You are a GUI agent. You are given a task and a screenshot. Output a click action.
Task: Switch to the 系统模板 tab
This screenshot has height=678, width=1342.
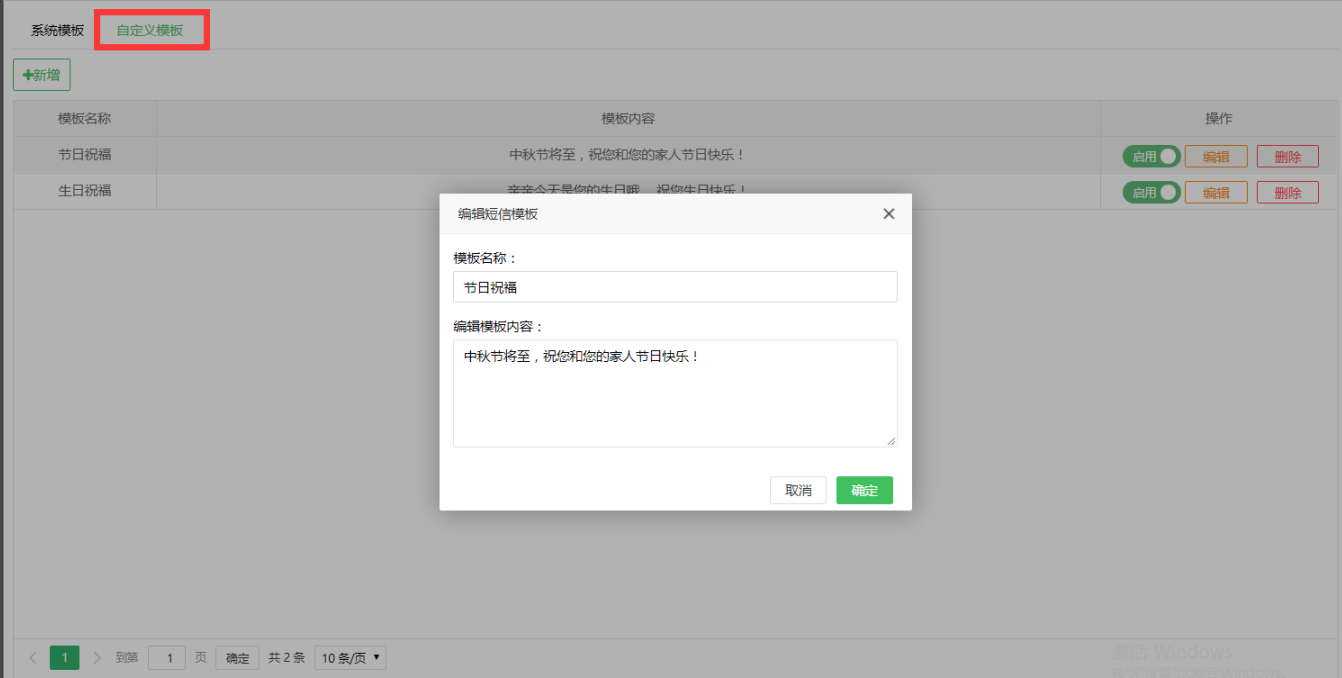[55, 30]
